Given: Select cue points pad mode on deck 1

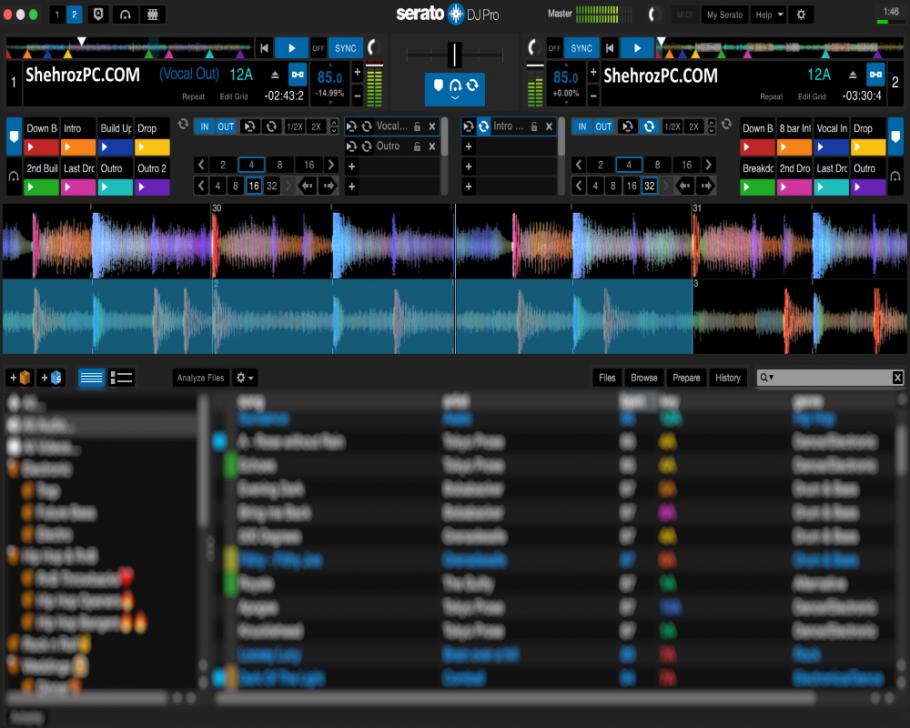Looking at the screenshot, I should (x=14, y=137).
